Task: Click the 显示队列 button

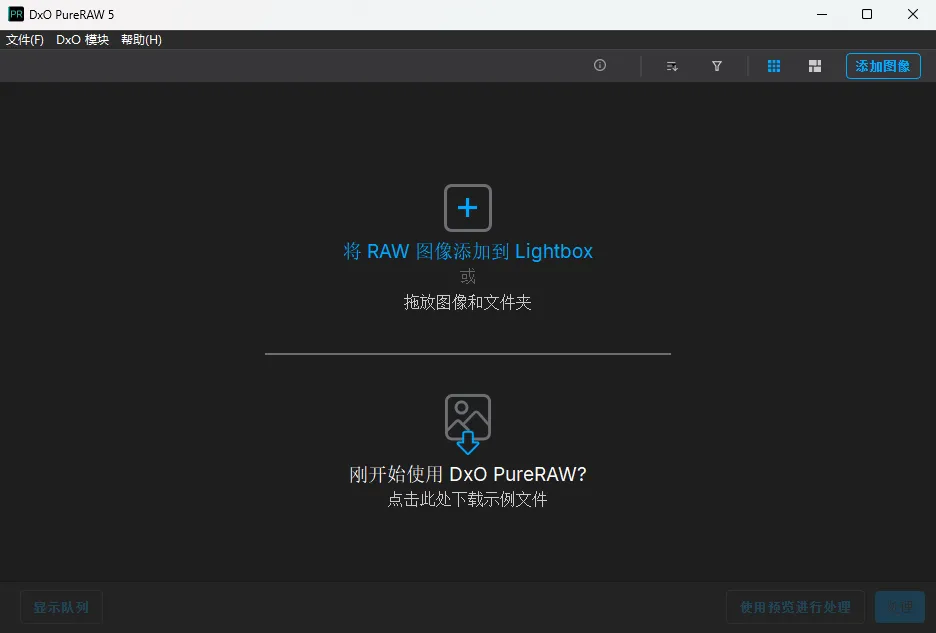Action: (x=61, y=607)
